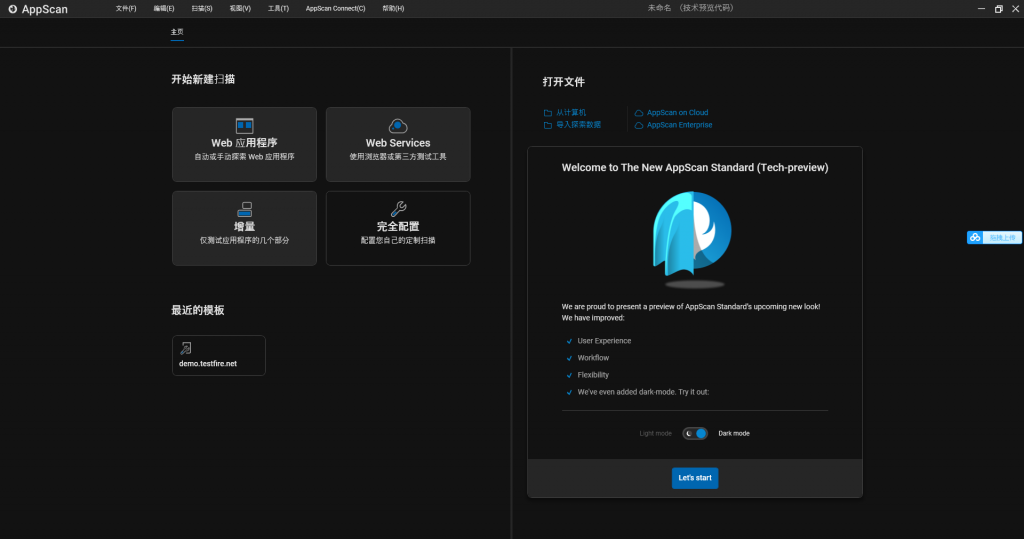
Task: Toggle the Light/Dark mode switch
Action: click(x=695, y=433)
